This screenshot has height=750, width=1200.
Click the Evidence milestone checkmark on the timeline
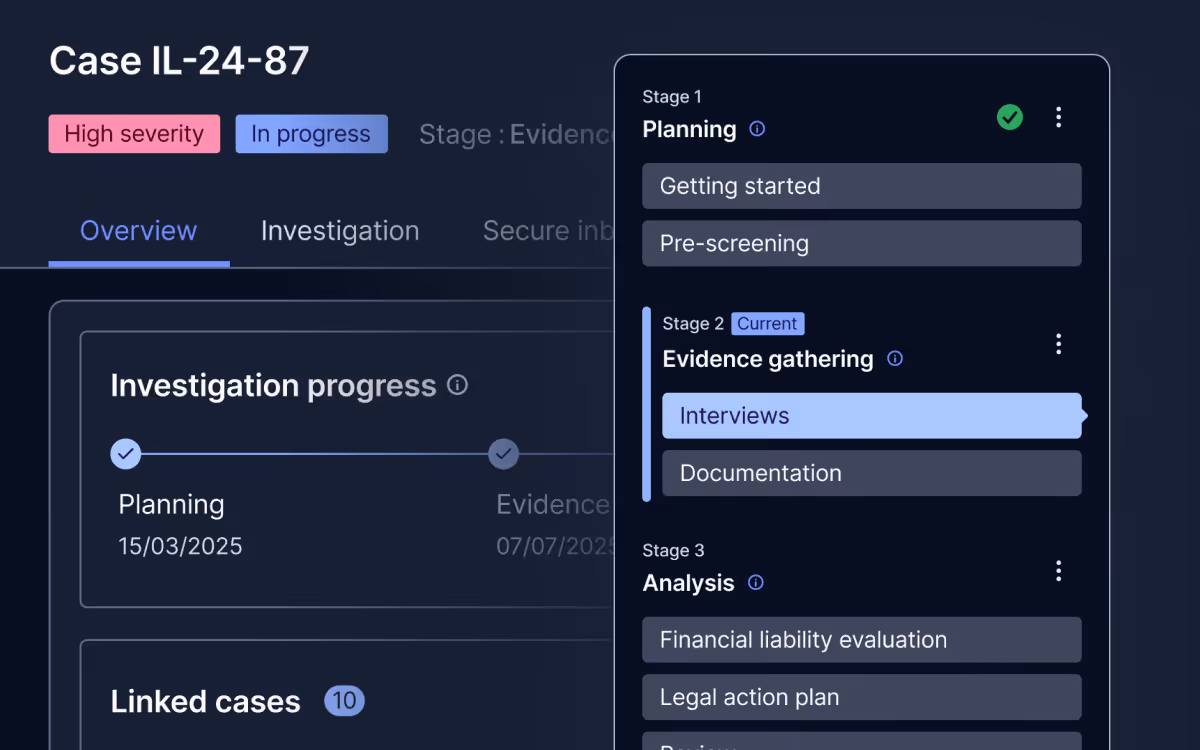click(503, 454)
